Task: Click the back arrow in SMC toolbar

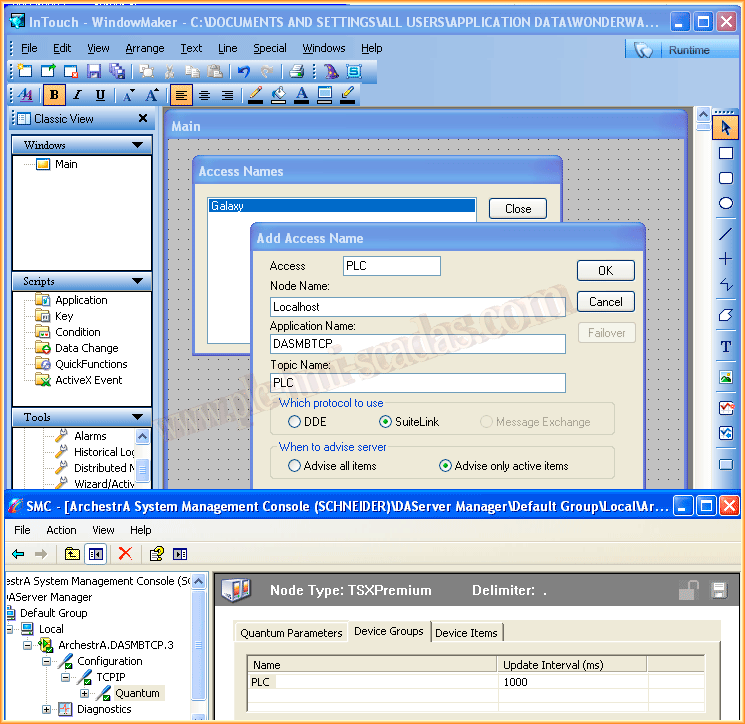Action: coord(18,553)
